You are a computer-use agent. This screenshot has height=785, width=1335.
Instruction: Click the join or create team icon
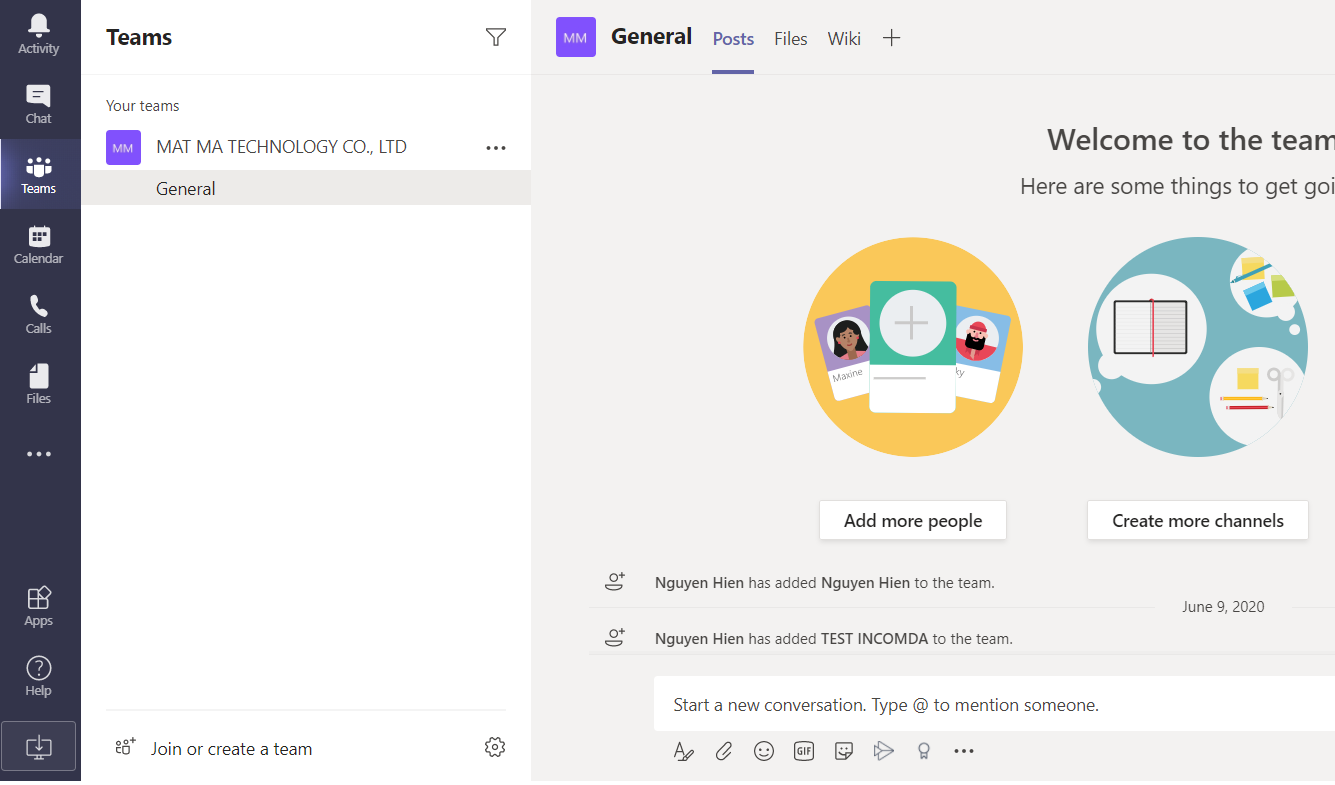125,747
